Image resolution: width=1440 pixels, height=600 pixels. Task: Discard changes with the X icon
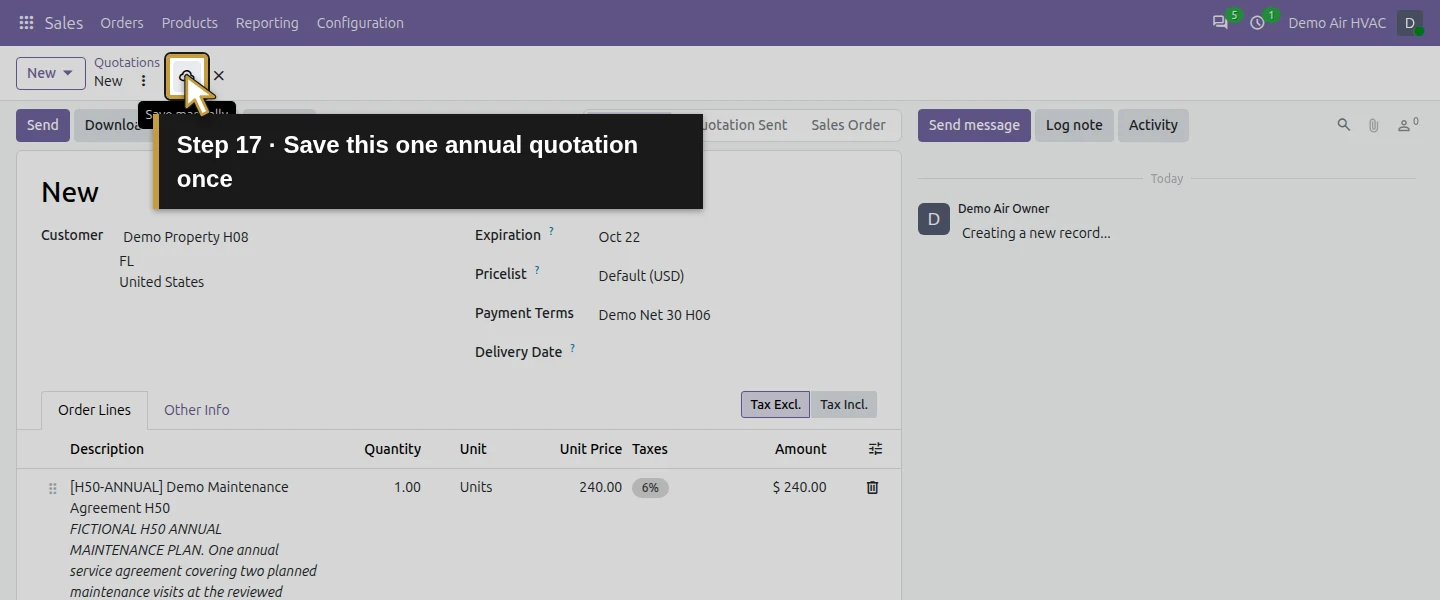coord(219,76)
